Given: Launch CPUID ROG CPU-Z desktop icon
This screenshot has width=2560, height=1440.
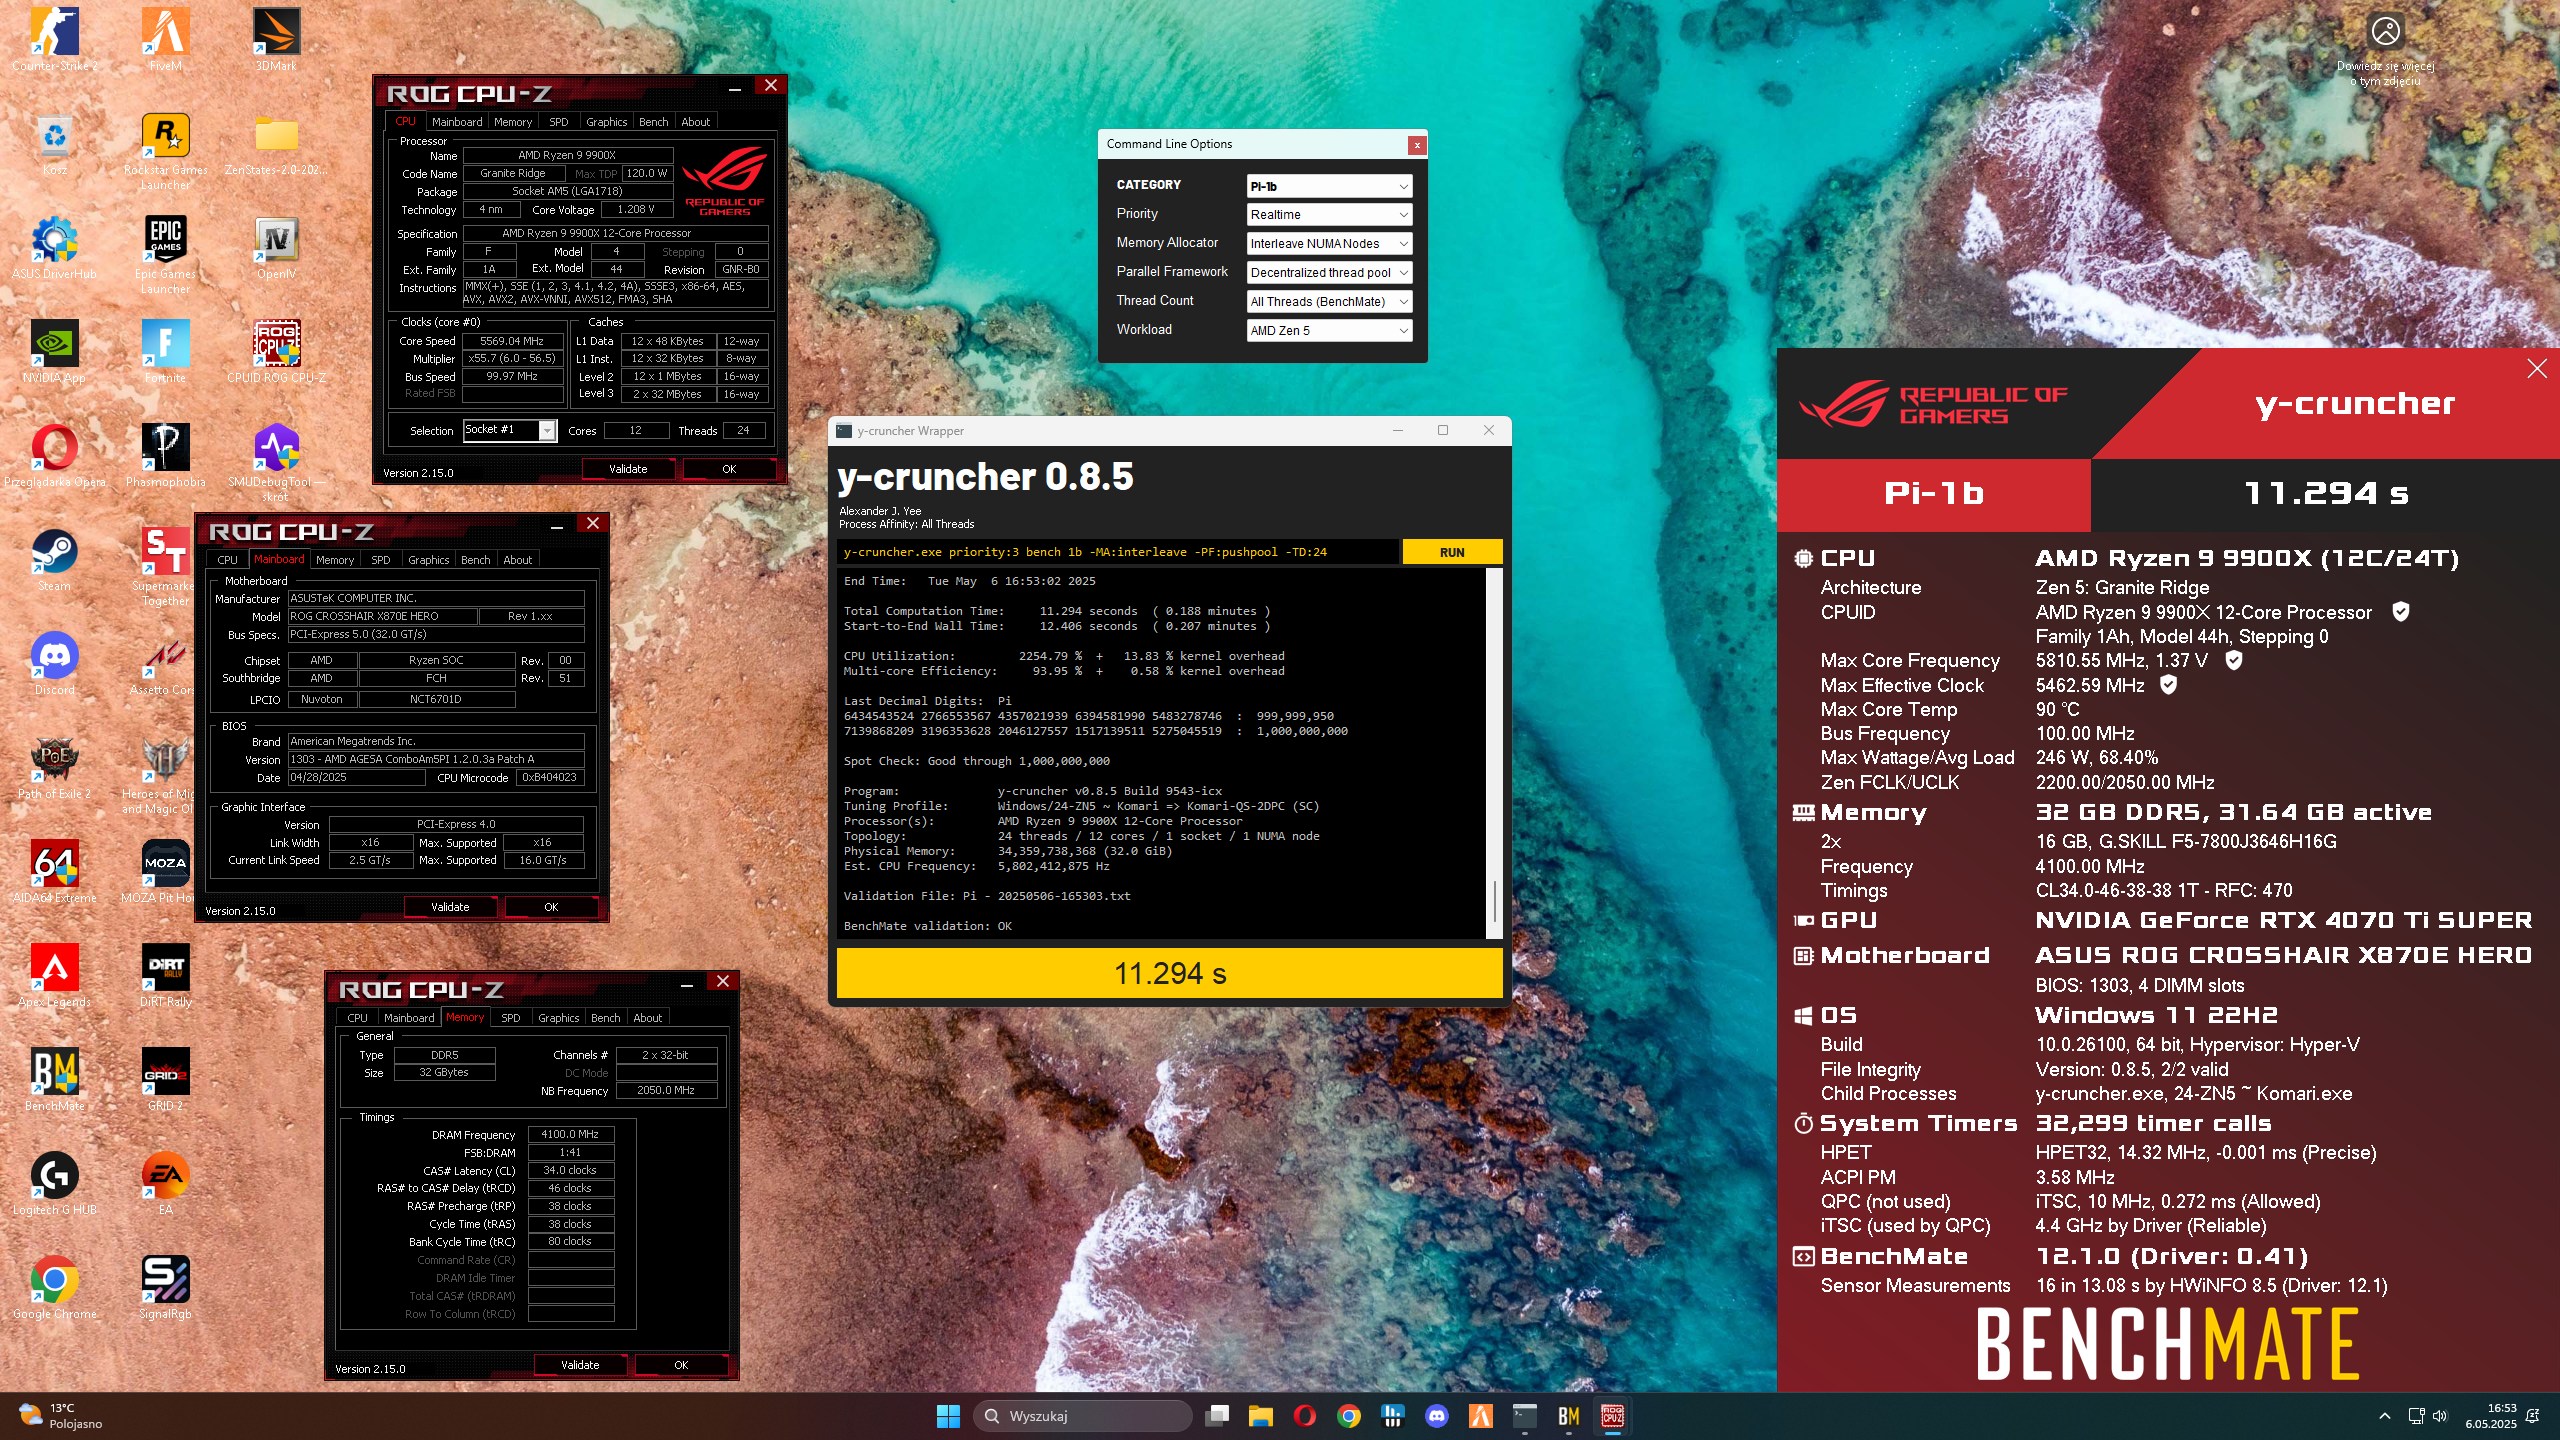Looking at the screenshot, I should [x=276, y=352].
